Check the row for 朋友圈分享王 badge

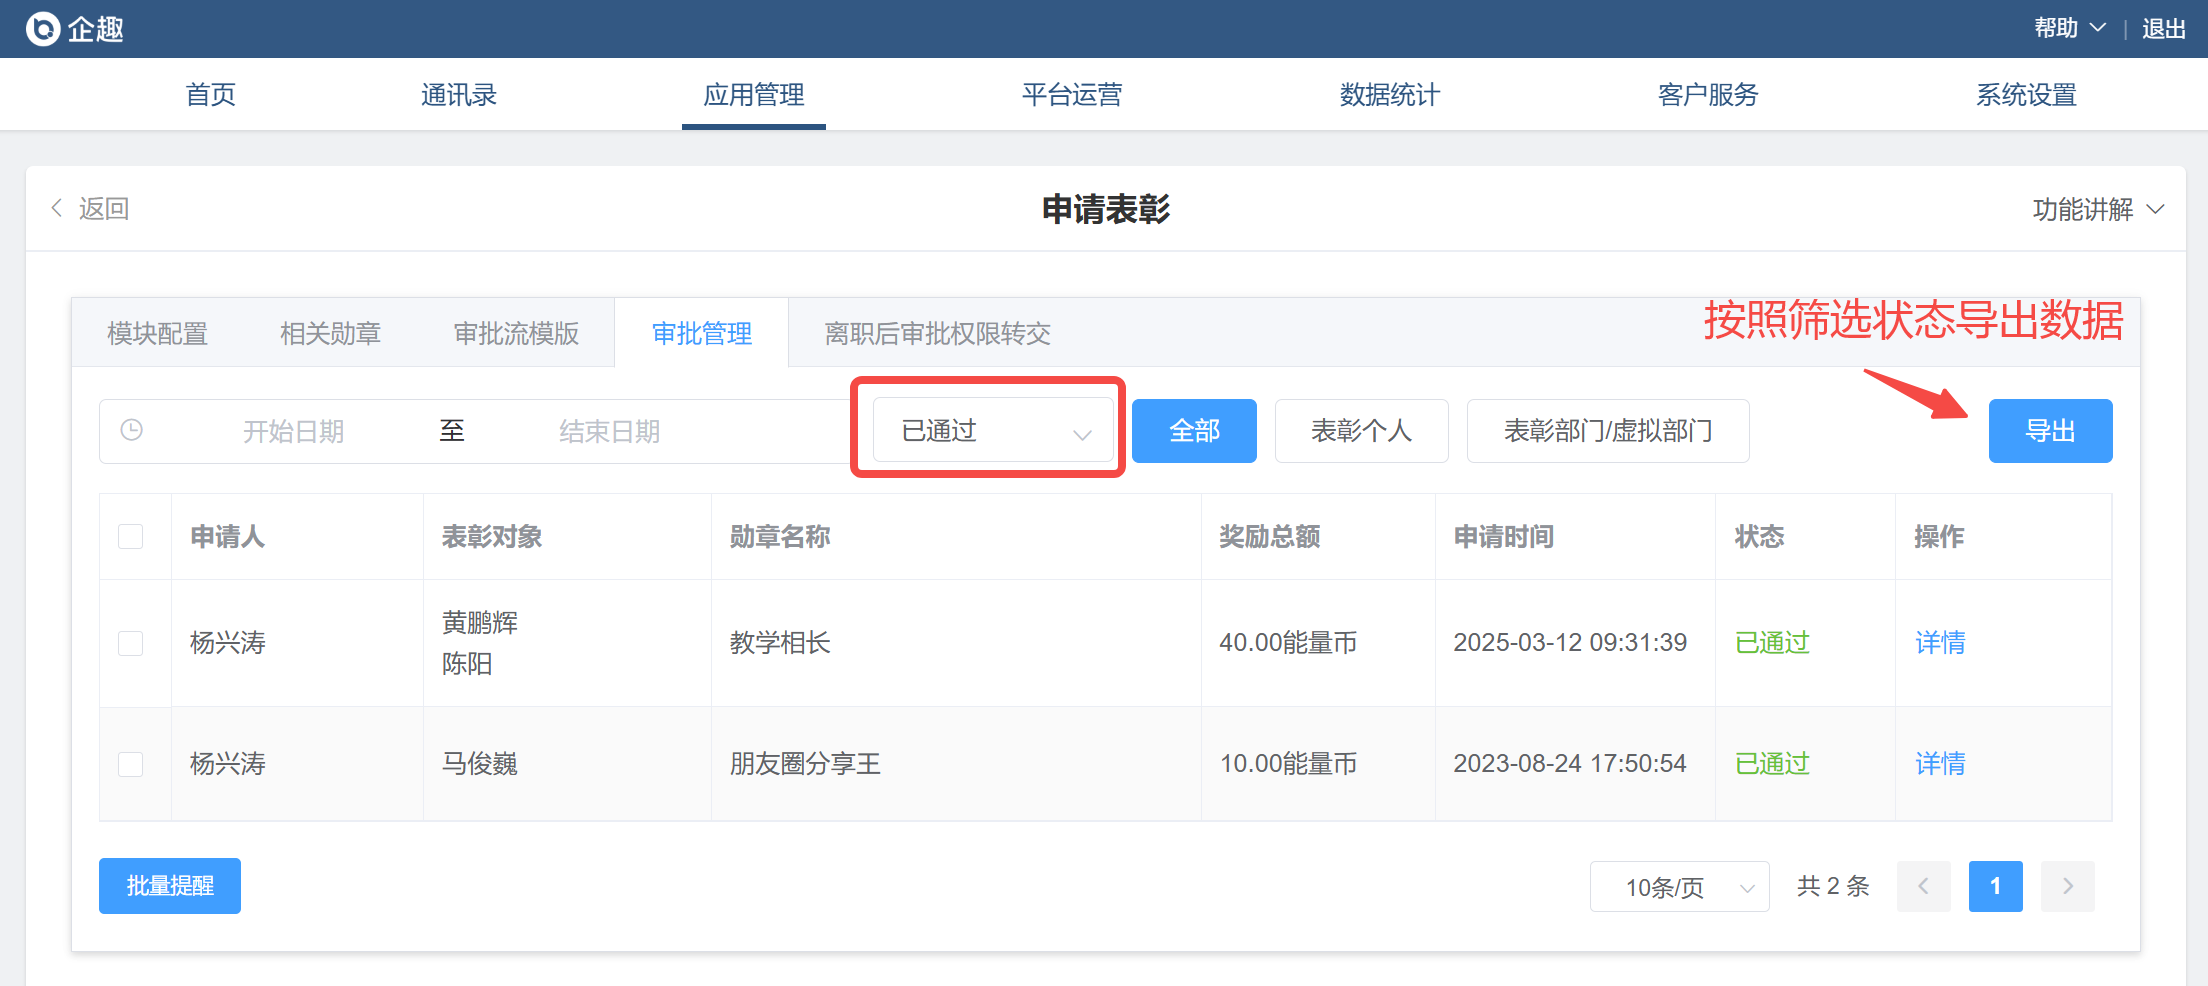(131, 764)
